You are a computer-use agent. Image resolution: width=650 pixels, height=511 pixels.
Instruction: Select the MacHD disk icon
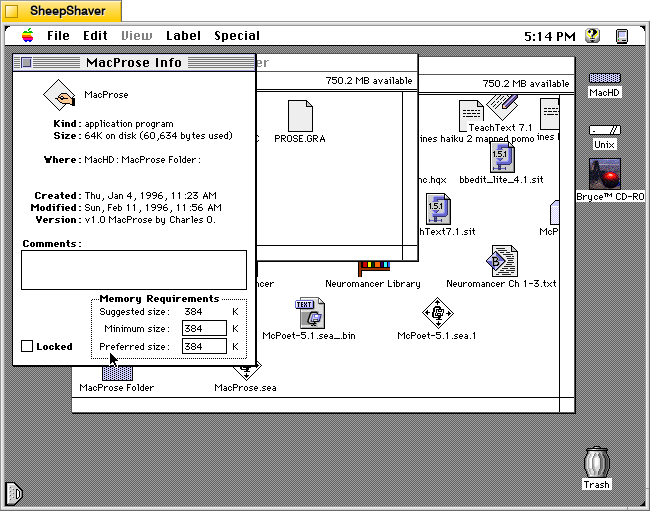604,78
